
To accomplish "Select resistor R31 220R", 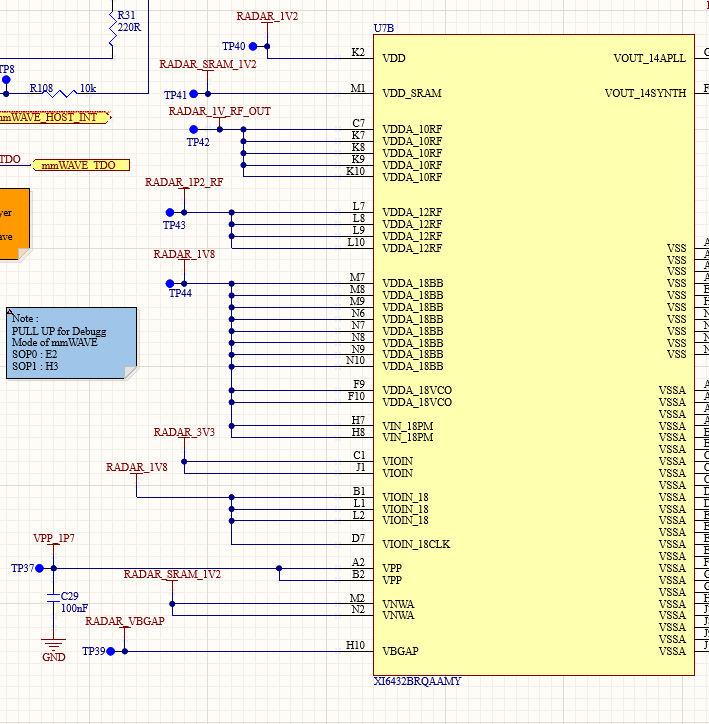I will click(x=112, y=28).
